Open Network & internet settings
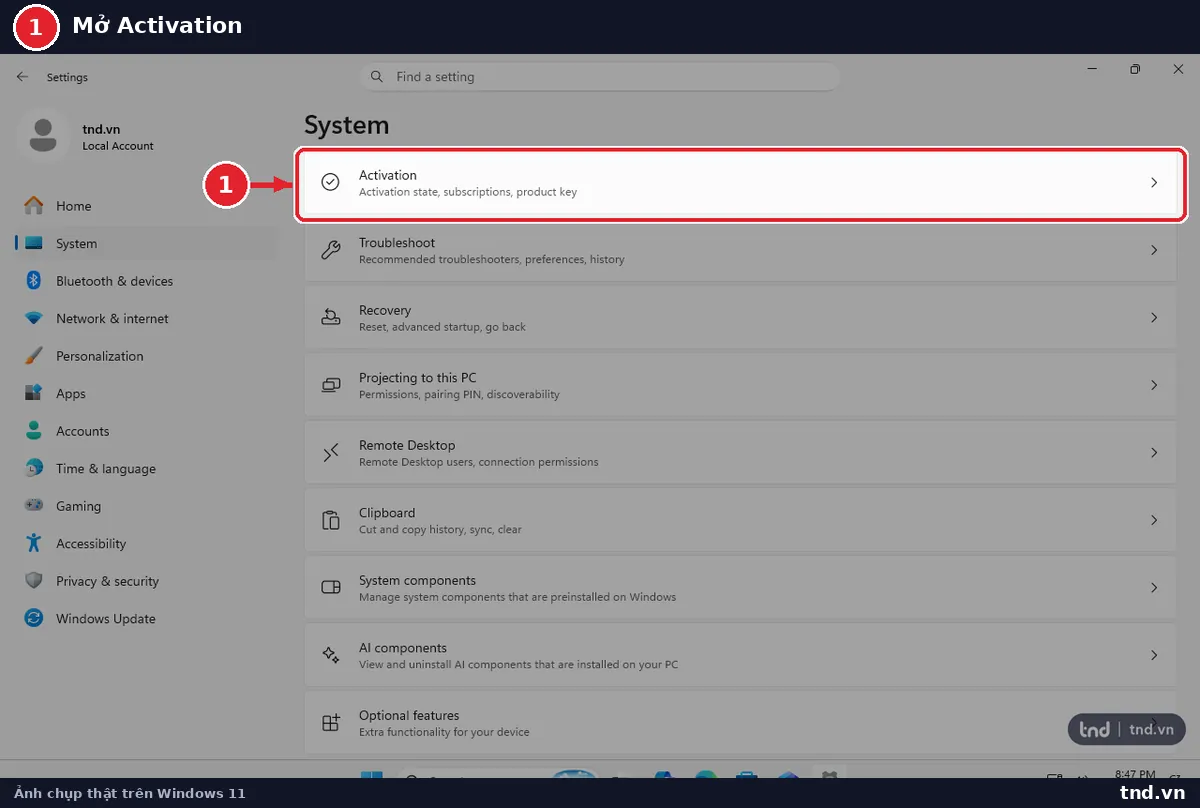The width and height of the screenshot is (1200, 808). (x=146, y=318)
